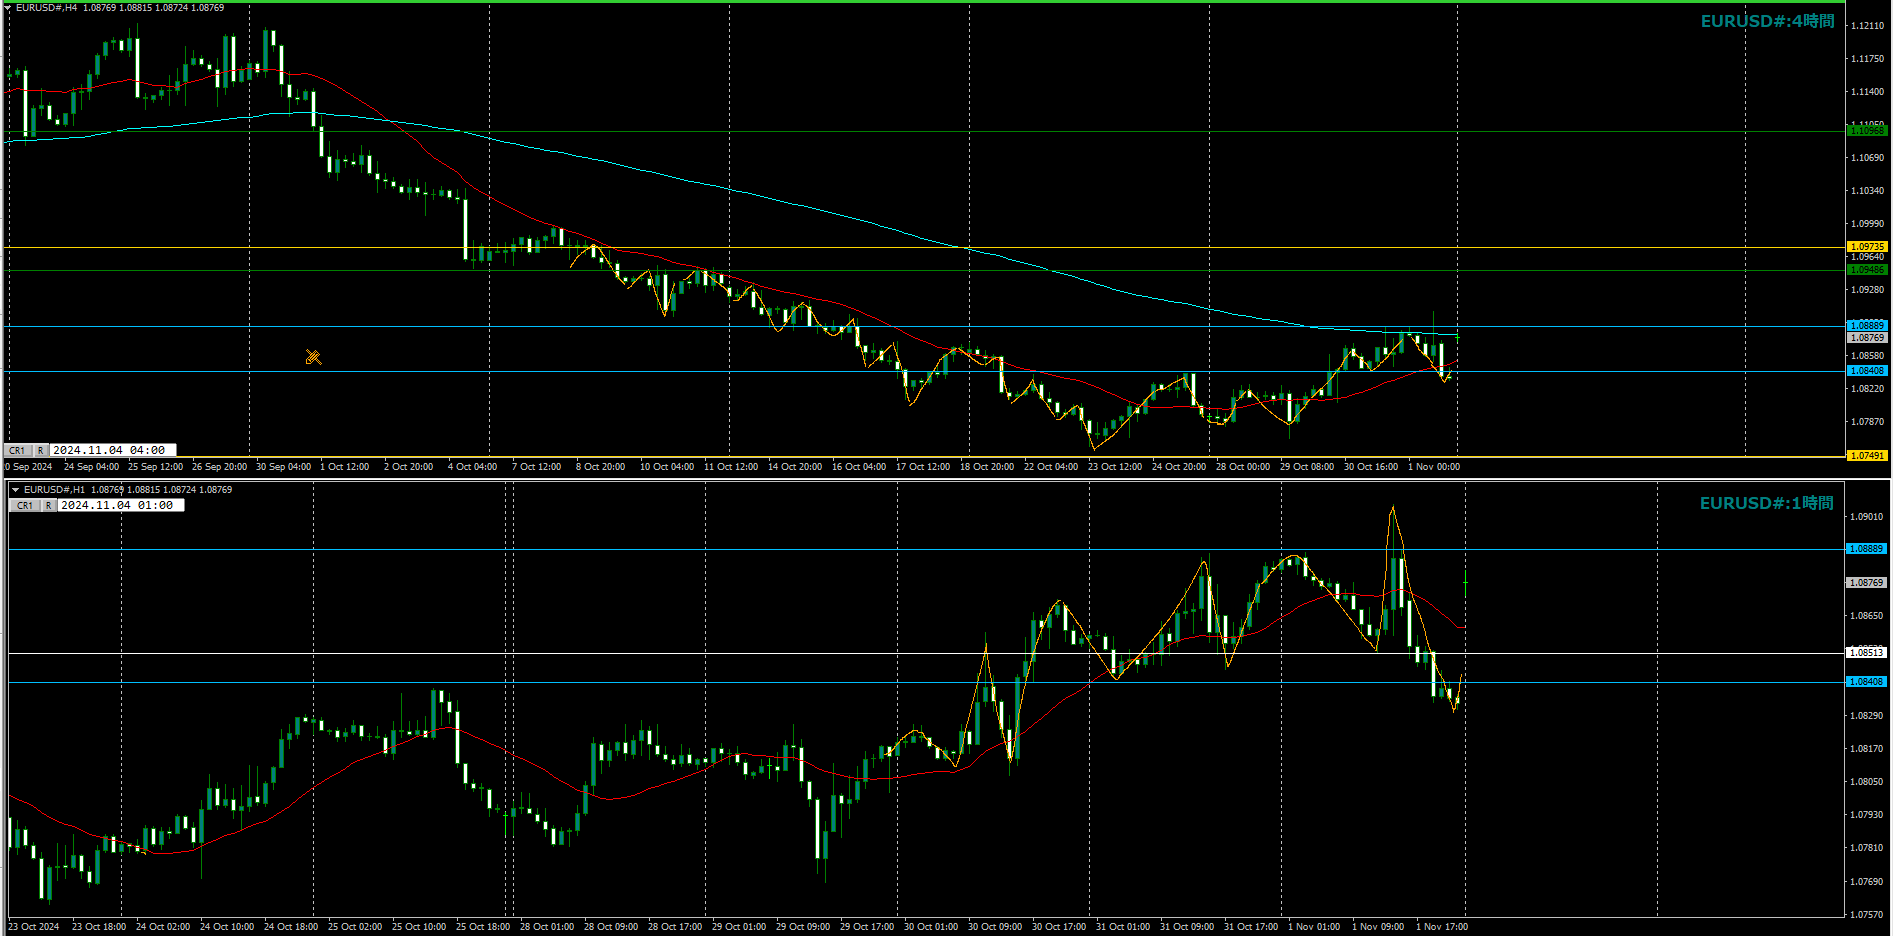Click the 1.08889 blue price label on H4 chart
This screenshot has height=936, width=1893.
pos(1866,326)
